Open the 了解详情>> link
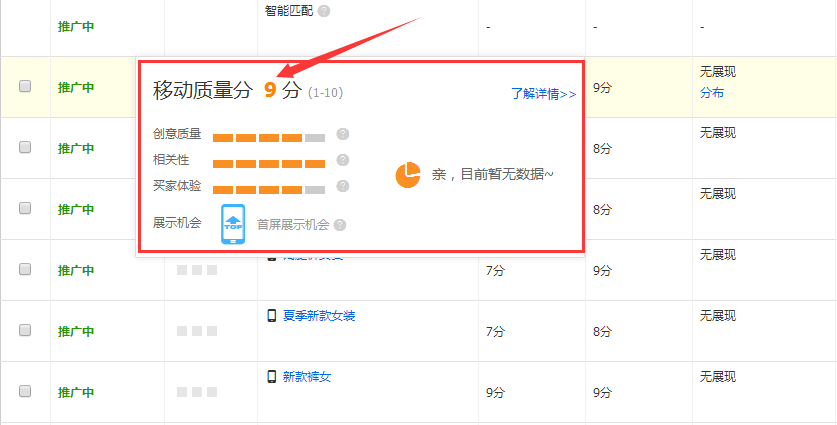The height and width of the screenshot is (425, 837). [x=543, y=94]
